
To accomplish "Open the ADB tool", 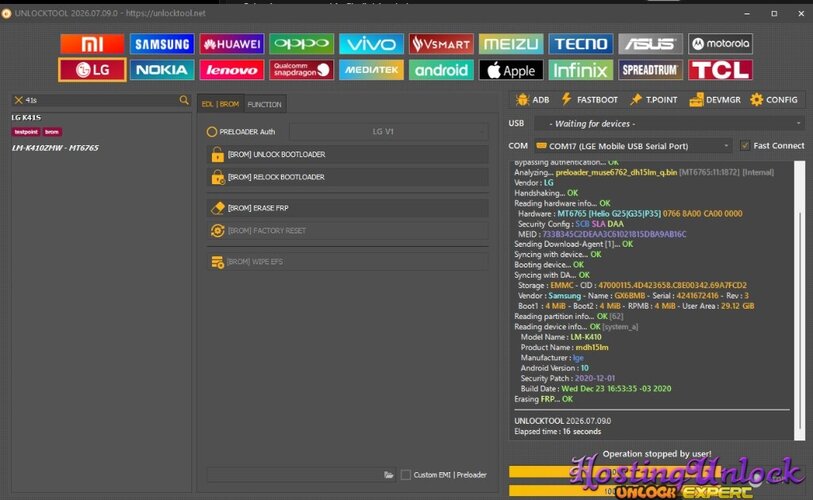I will [532, 100].
